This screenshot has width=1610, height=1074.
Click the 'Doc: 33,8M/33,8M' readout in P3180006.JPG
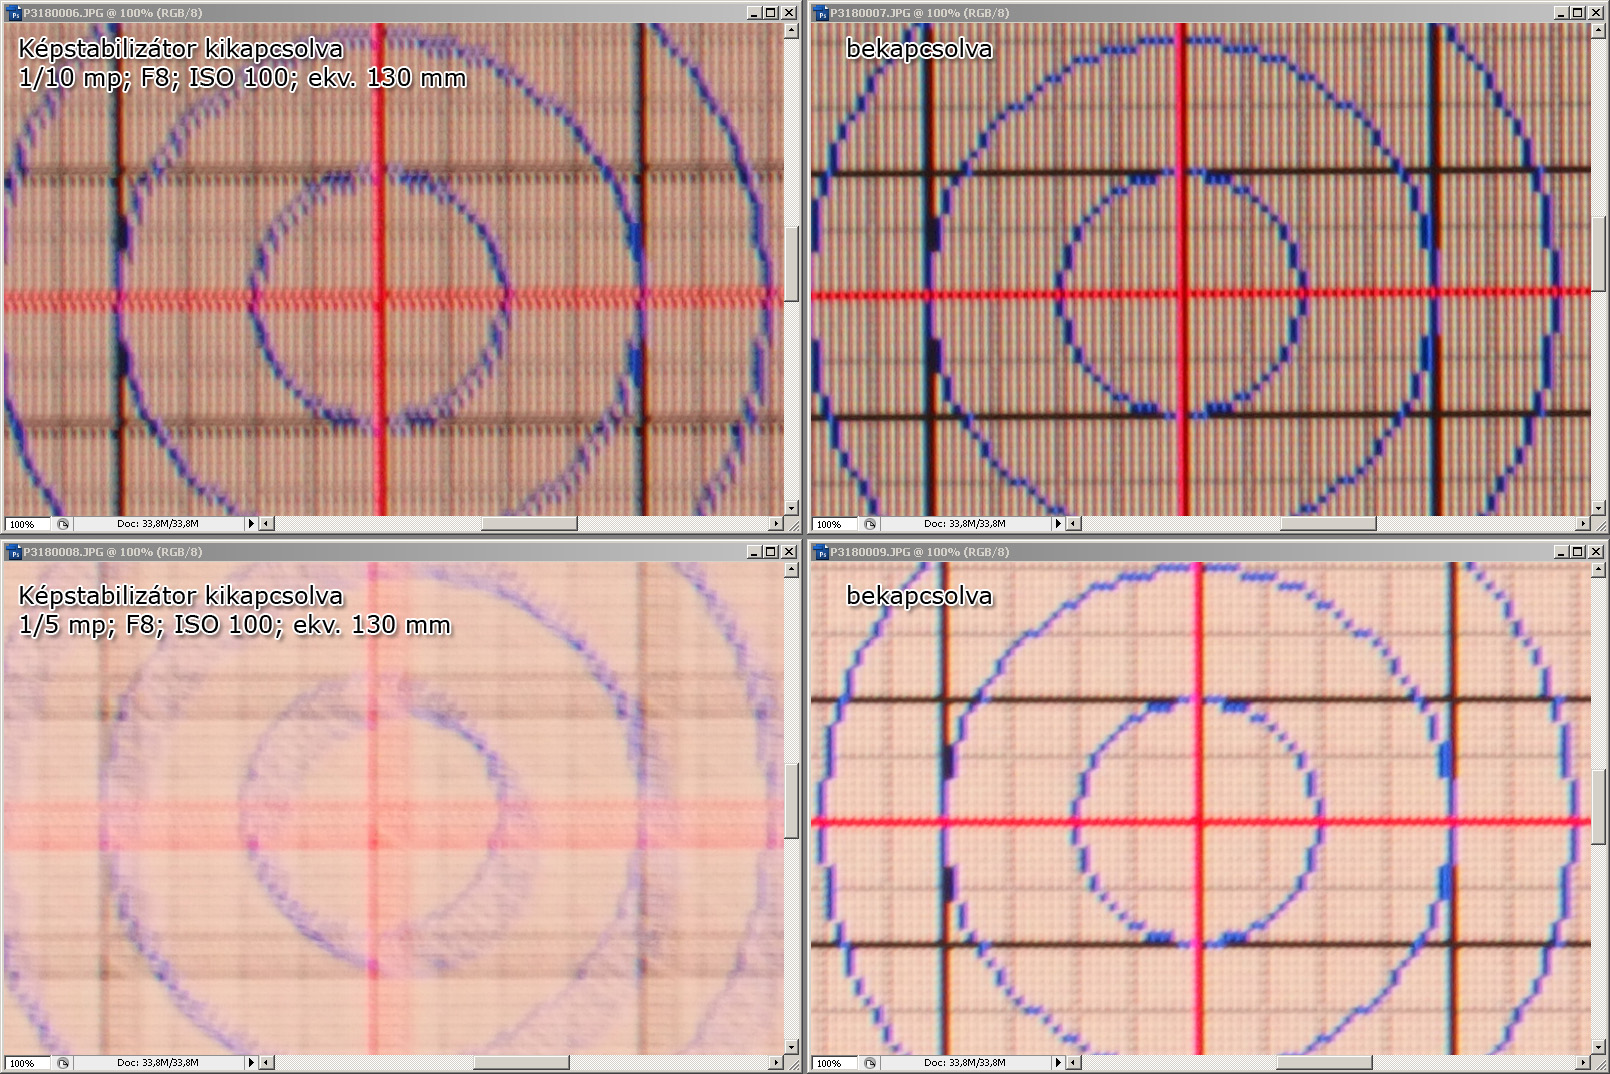point(158,524)
